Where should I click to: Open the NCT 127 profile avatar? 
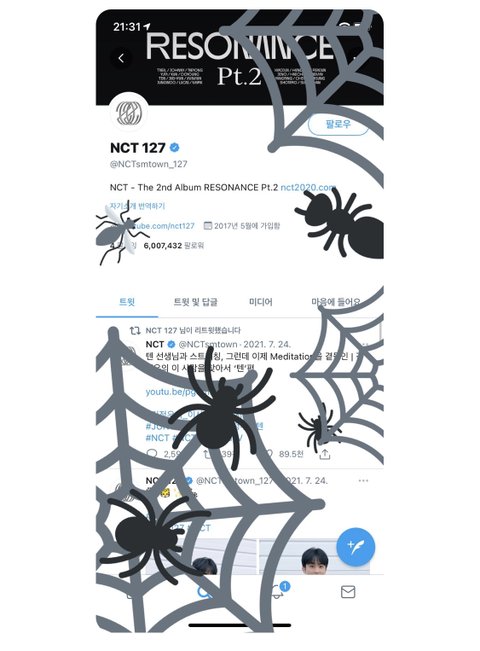tap(129, 113)
